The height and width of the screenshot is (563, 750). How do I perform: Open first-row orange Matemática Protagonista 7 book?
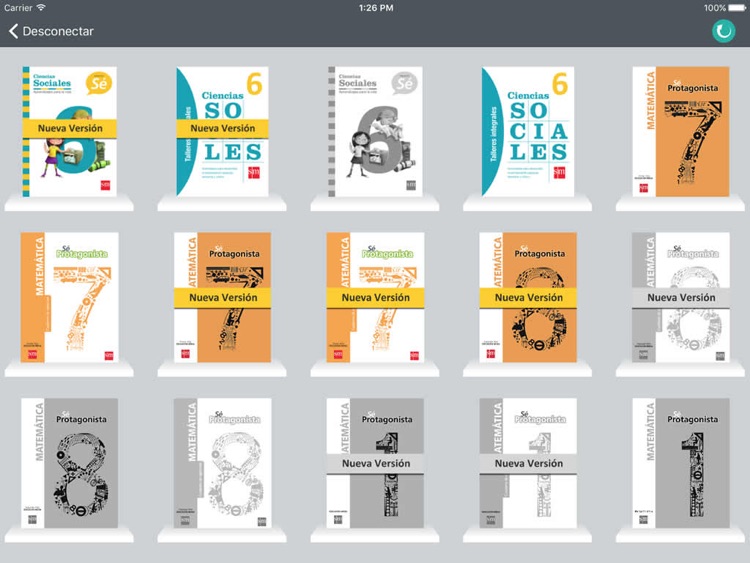tap(681, 132)
